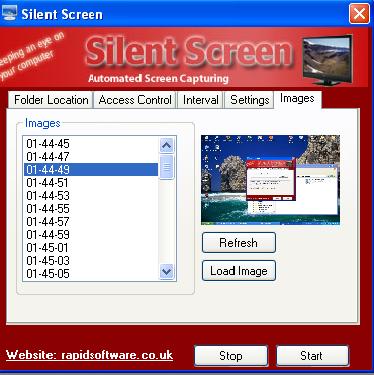Refresh the images list

pos(239,243)
